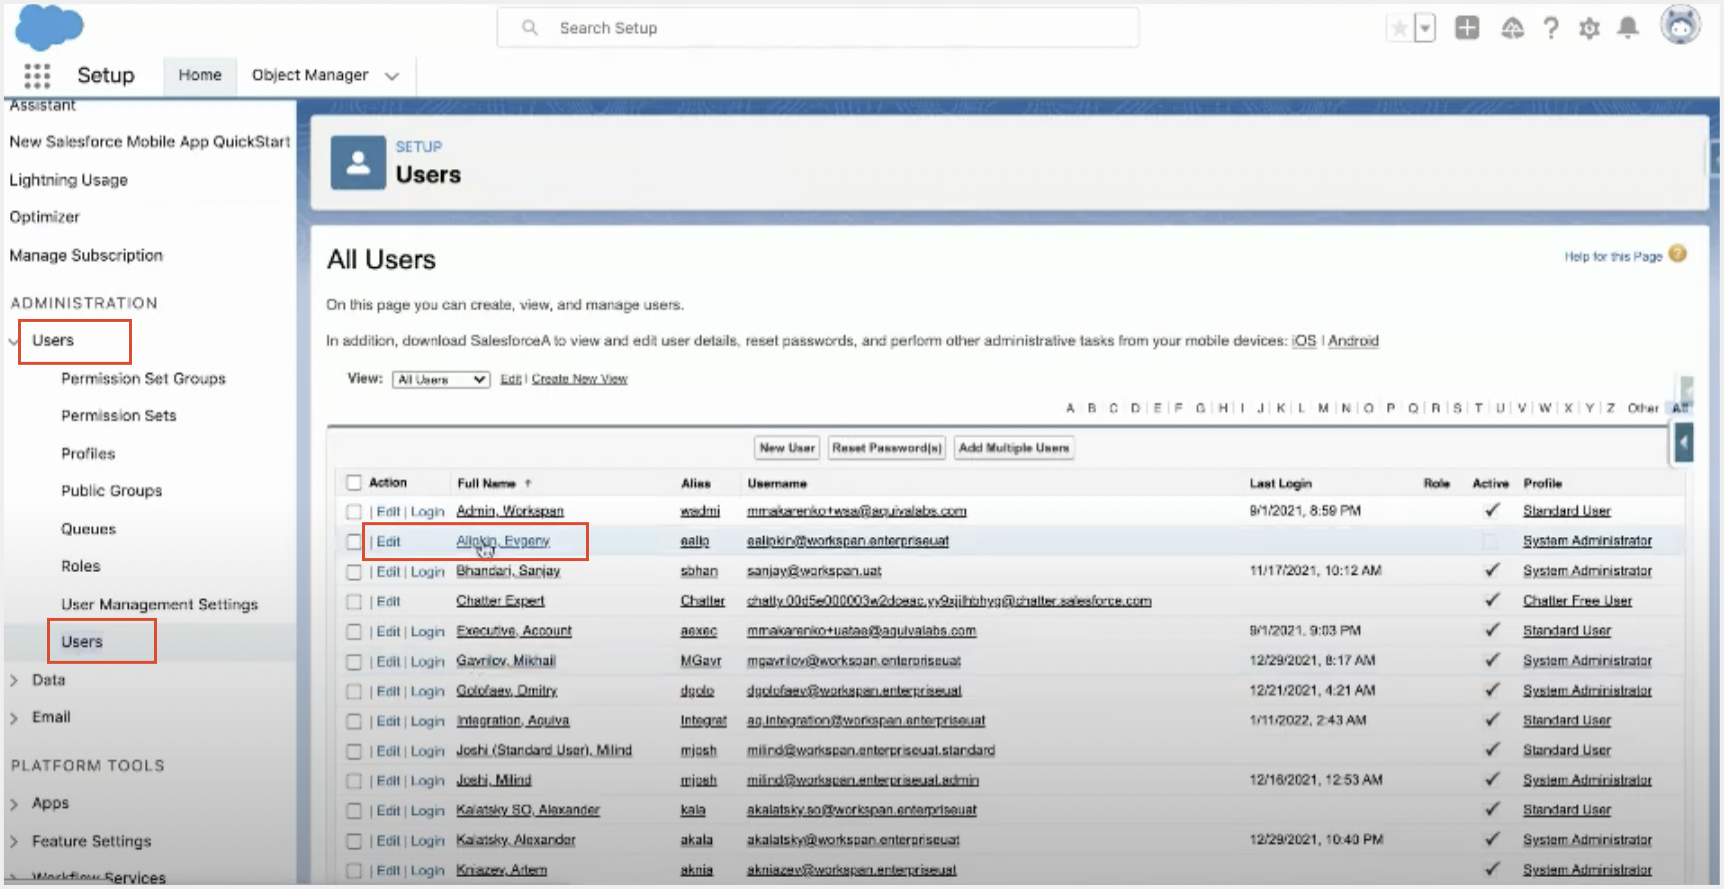Click Login for Bhandari, Sanjay
The image size is (1724, 889).
[427, 572]
